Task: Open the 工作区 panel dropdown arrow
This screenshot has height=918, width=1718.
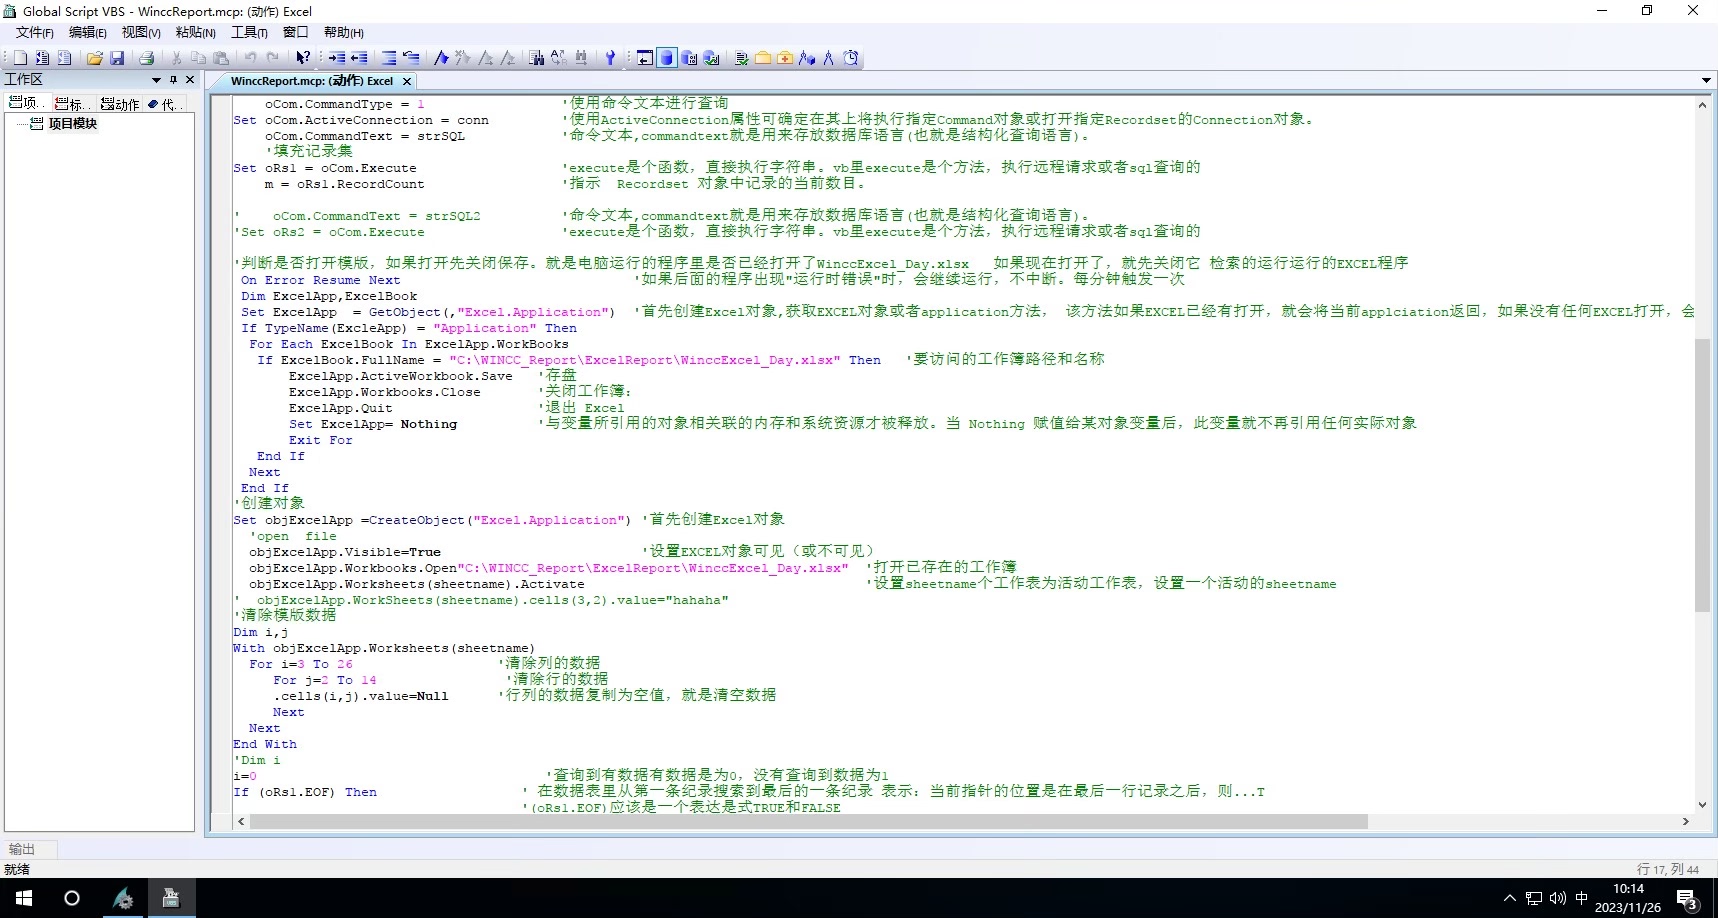Action: coord(156,80)
